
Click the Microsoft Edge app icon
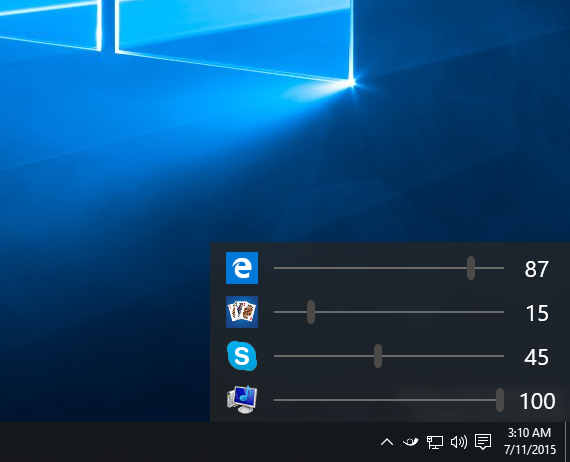click(x=242, y=268)
